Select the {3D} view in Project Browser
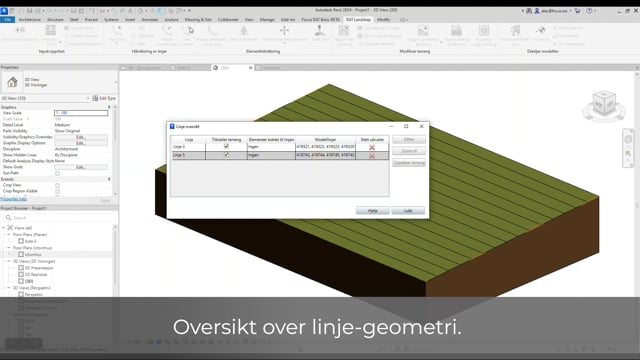Image resolution: width=640 pixels, height=360 pixels. click(29, 281)
